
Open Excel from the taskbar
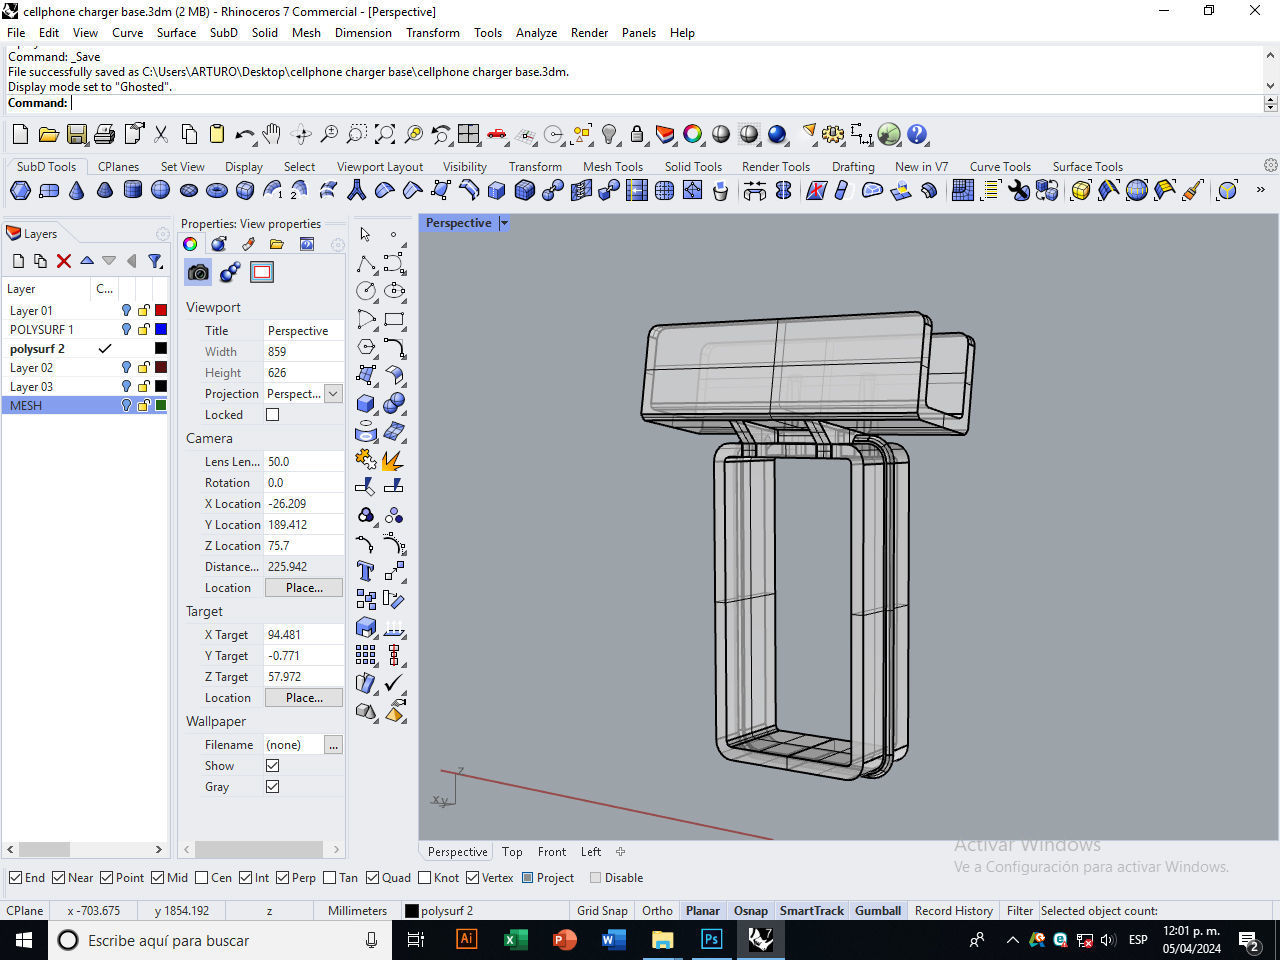515,939
